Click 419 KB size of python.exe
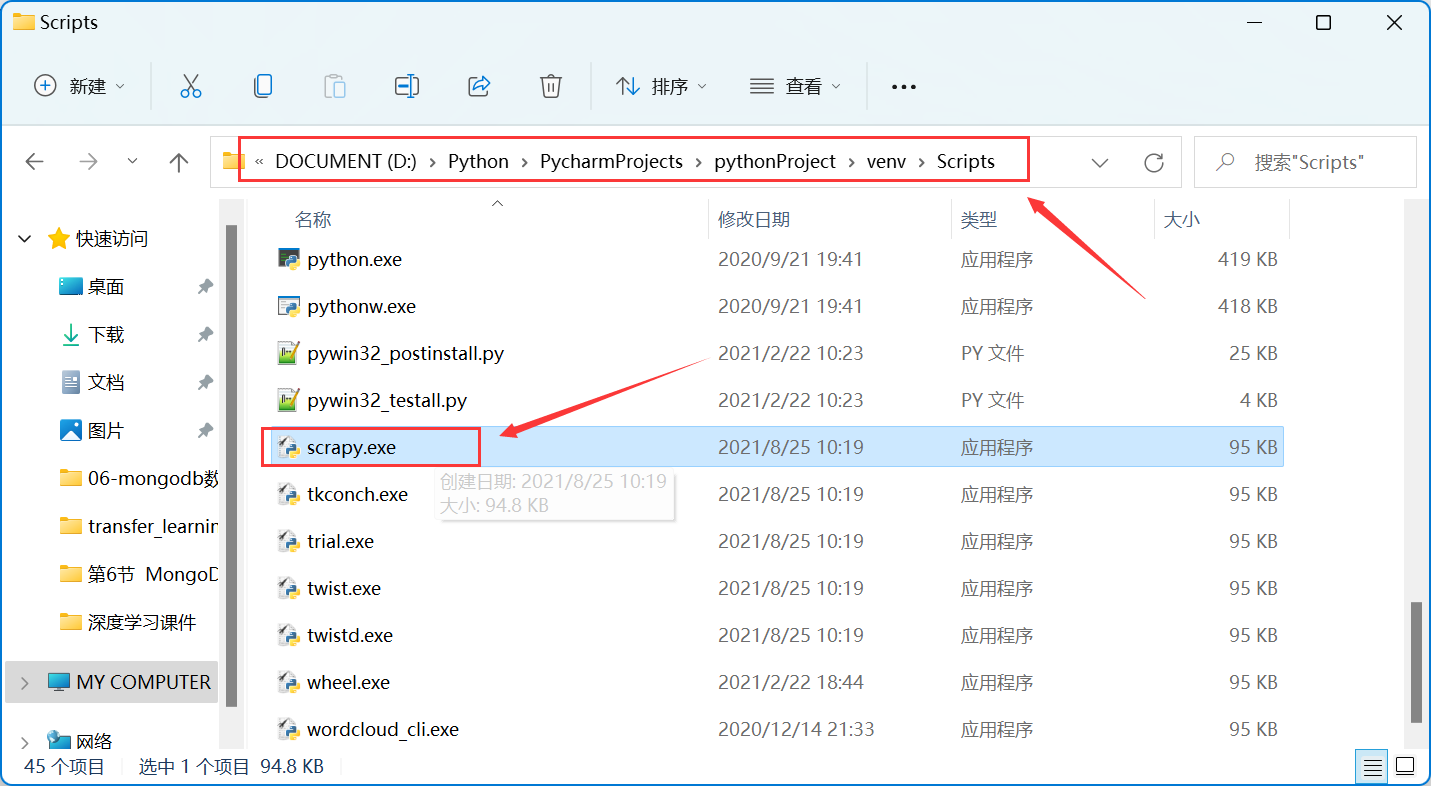1431x786 pixels. point(1248,259)
